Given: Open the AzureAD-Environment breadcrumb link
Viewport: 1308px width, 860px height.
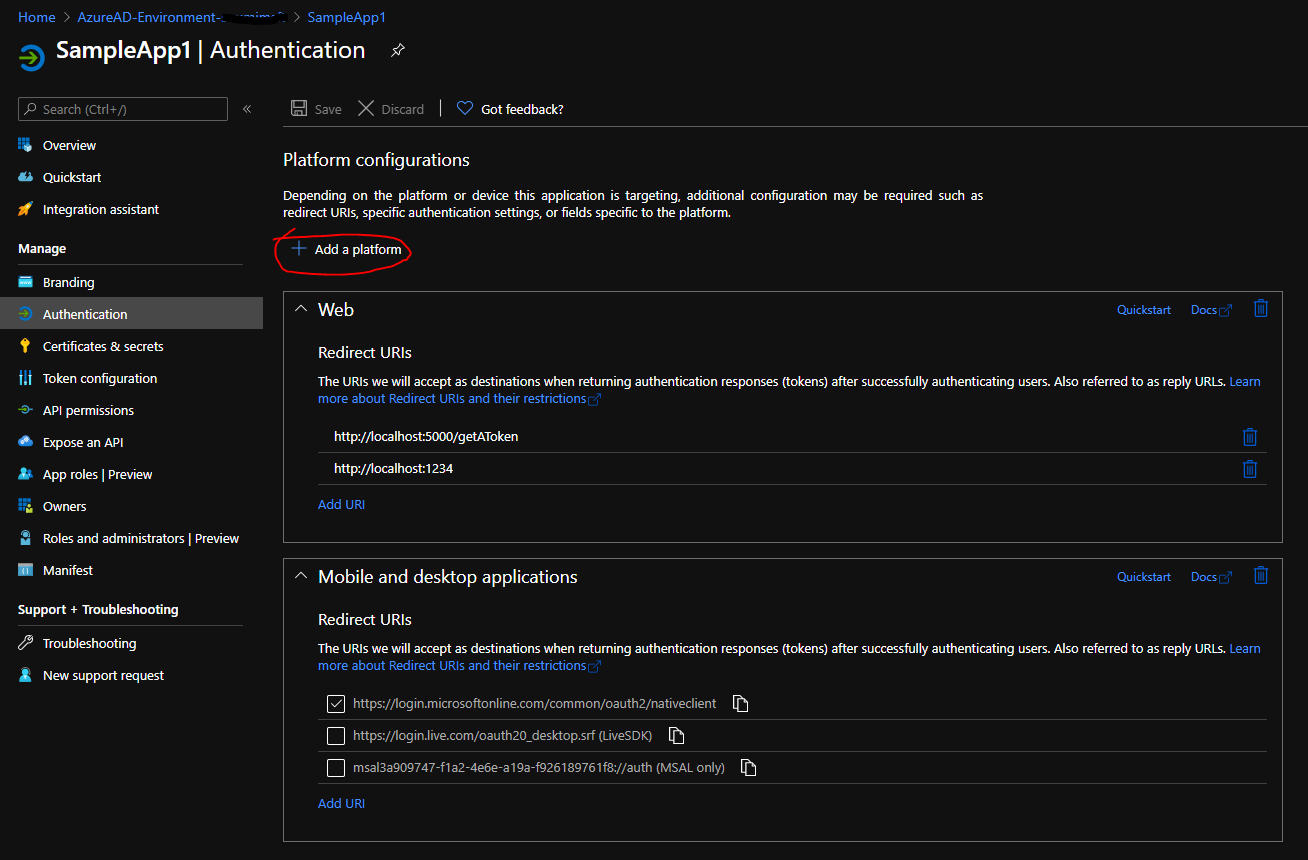Looking at the screenshot, I should tap(181, 17).
